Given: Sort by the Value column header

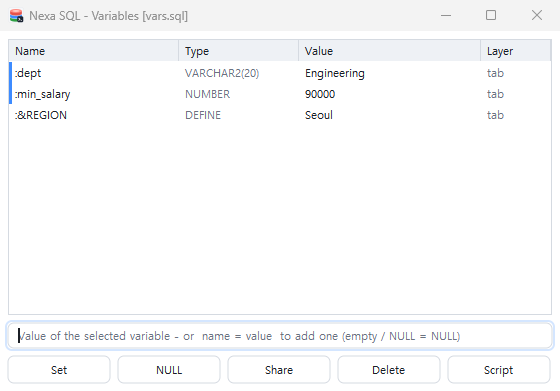Looking at the screenshot, I should pos(390,51).
